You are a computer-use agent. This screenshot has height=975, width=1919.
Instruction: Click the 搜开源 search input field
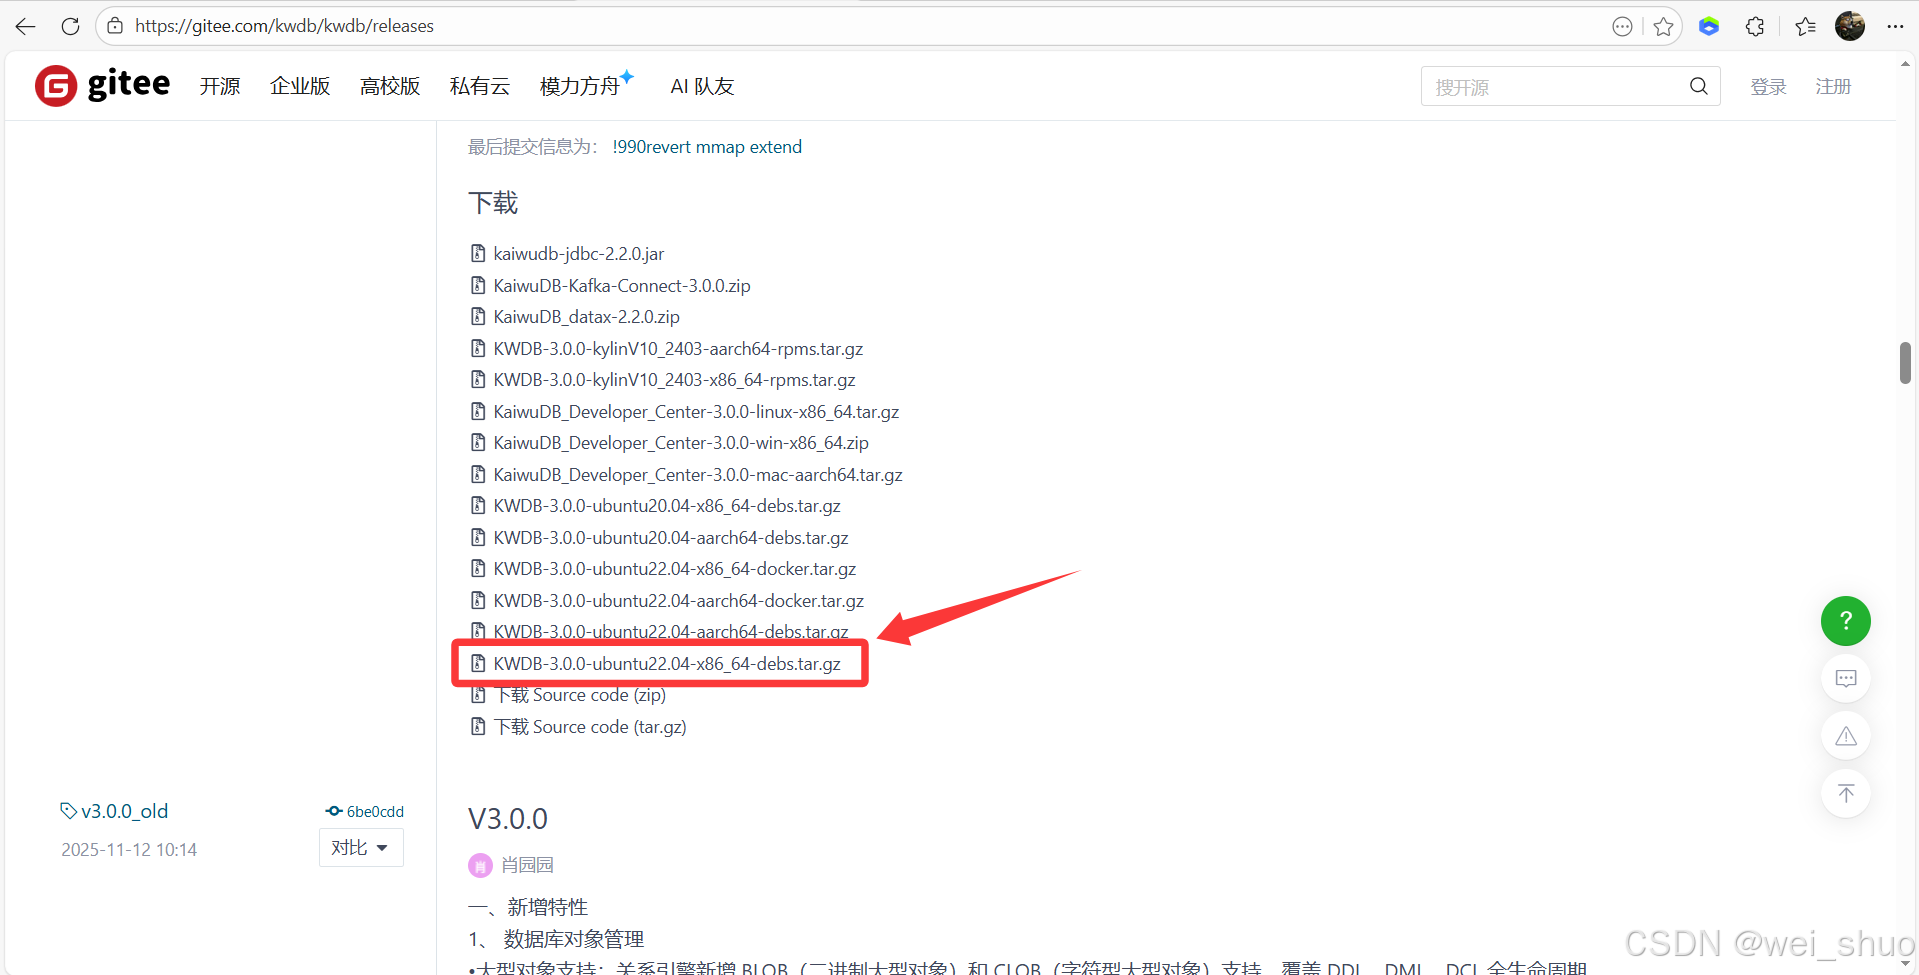pos(1557,86)
